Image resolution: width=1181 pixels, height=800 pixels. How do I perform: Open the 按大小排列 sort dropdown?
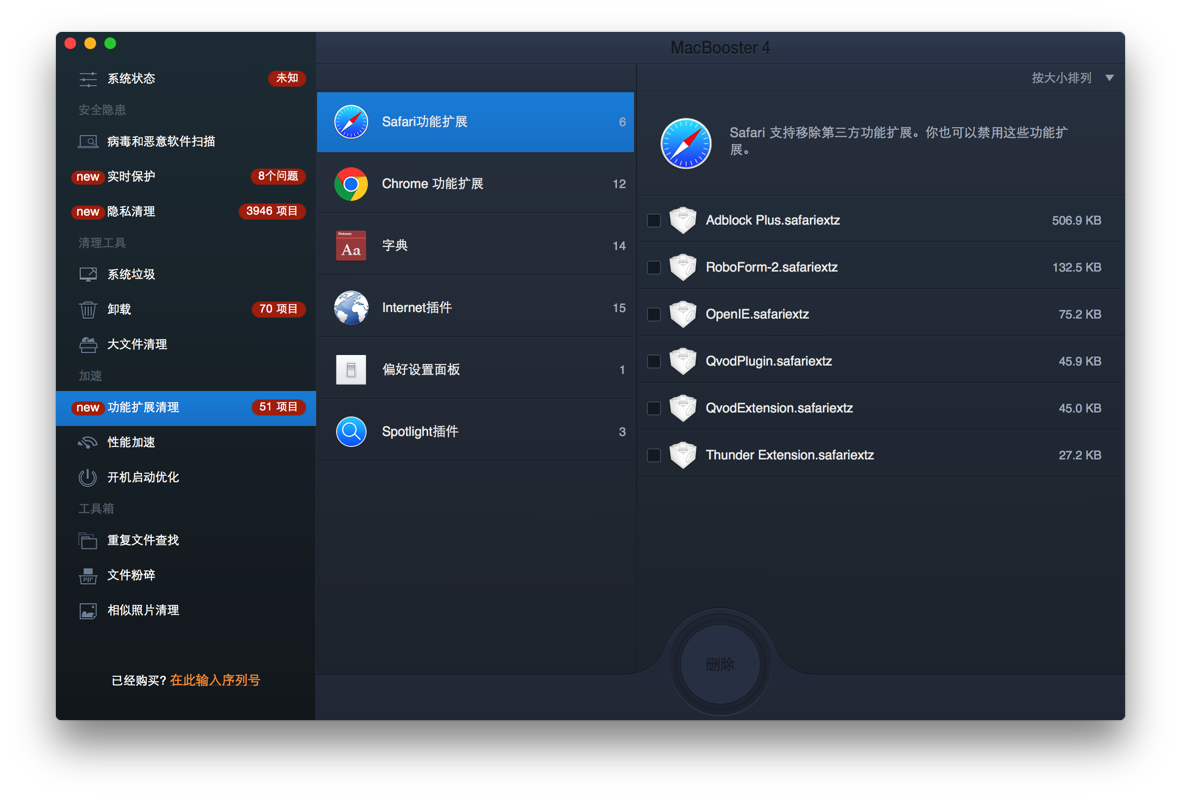tap(1073, 78)
